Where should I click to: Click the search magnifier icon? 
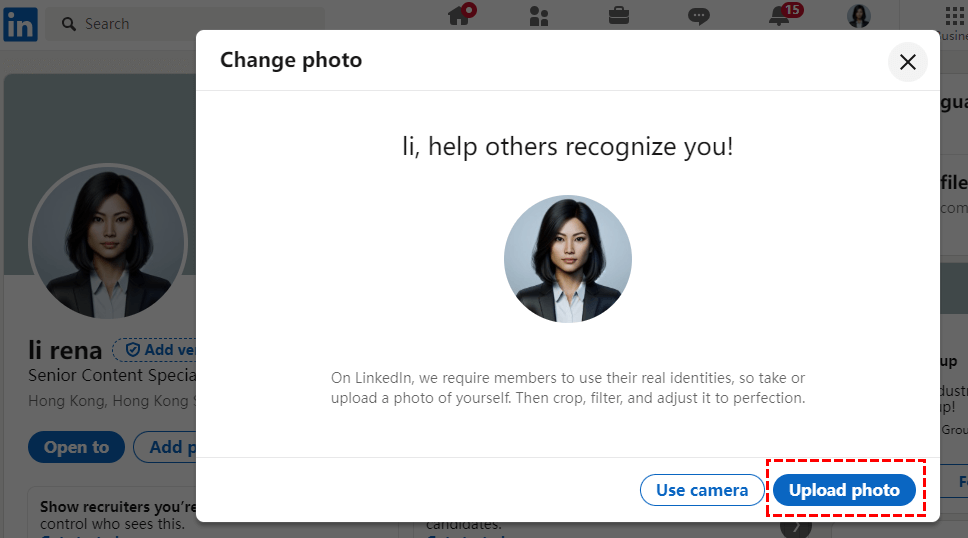(69, 24)
